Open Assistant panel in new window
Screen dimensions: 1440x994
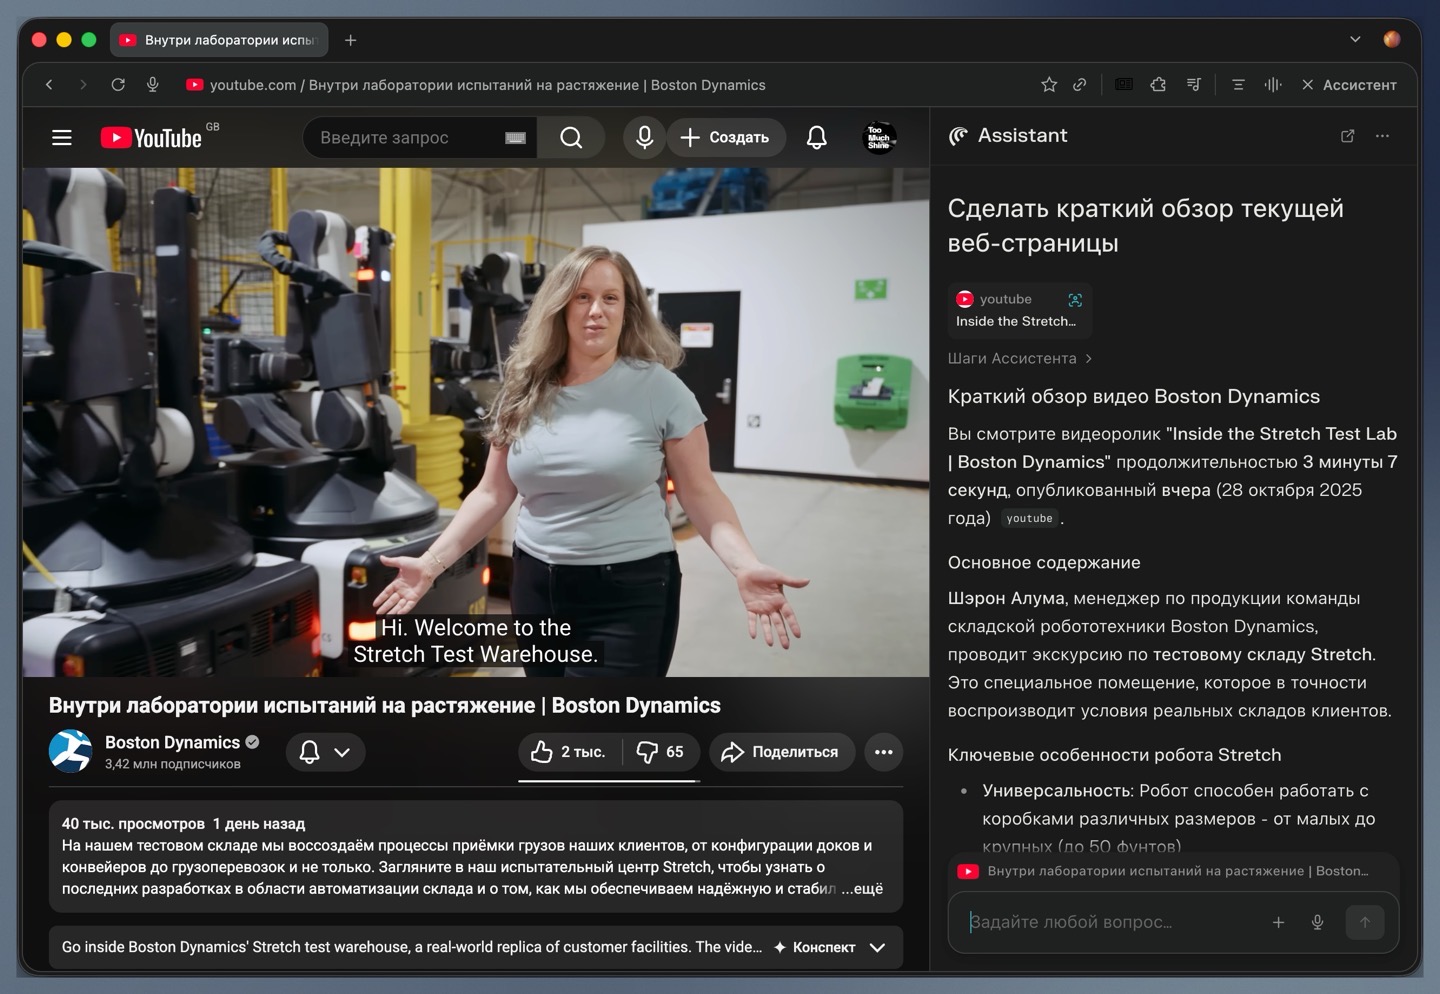click(1347, 136)
